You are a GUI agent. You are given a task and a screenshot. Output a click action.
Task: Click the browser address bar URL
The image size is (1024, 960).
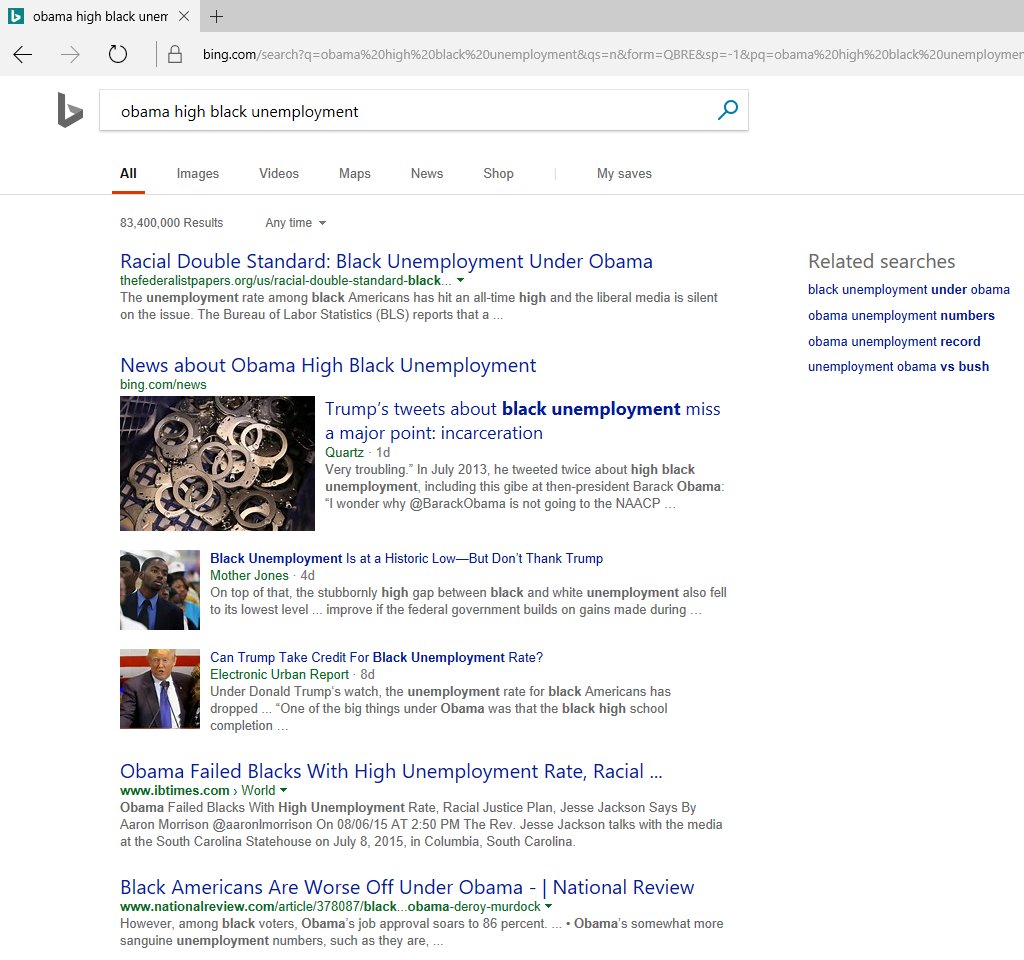point(613,54)
